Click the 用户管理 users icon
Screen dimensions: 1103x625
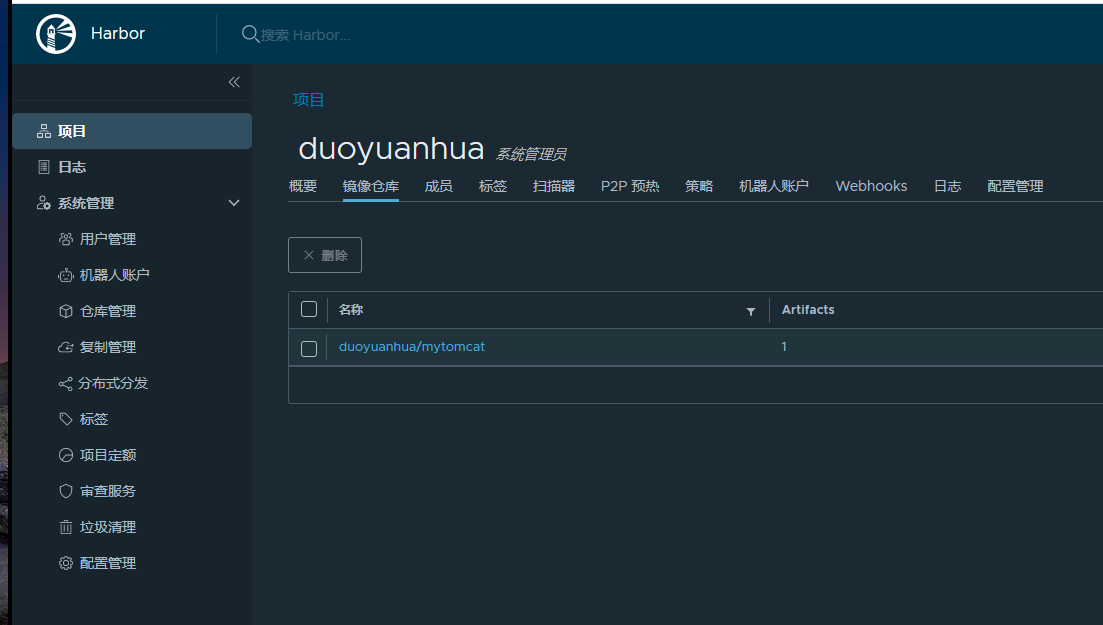click(x=65, y=239)
